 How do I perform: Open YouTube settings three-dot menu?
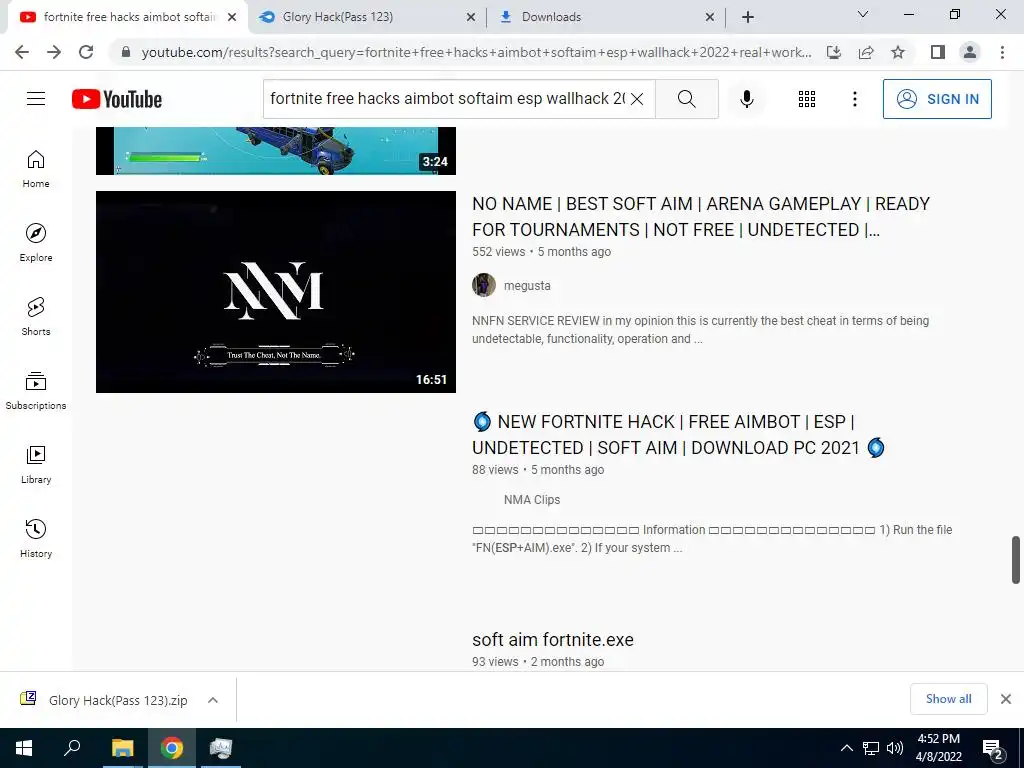[854, 99]
